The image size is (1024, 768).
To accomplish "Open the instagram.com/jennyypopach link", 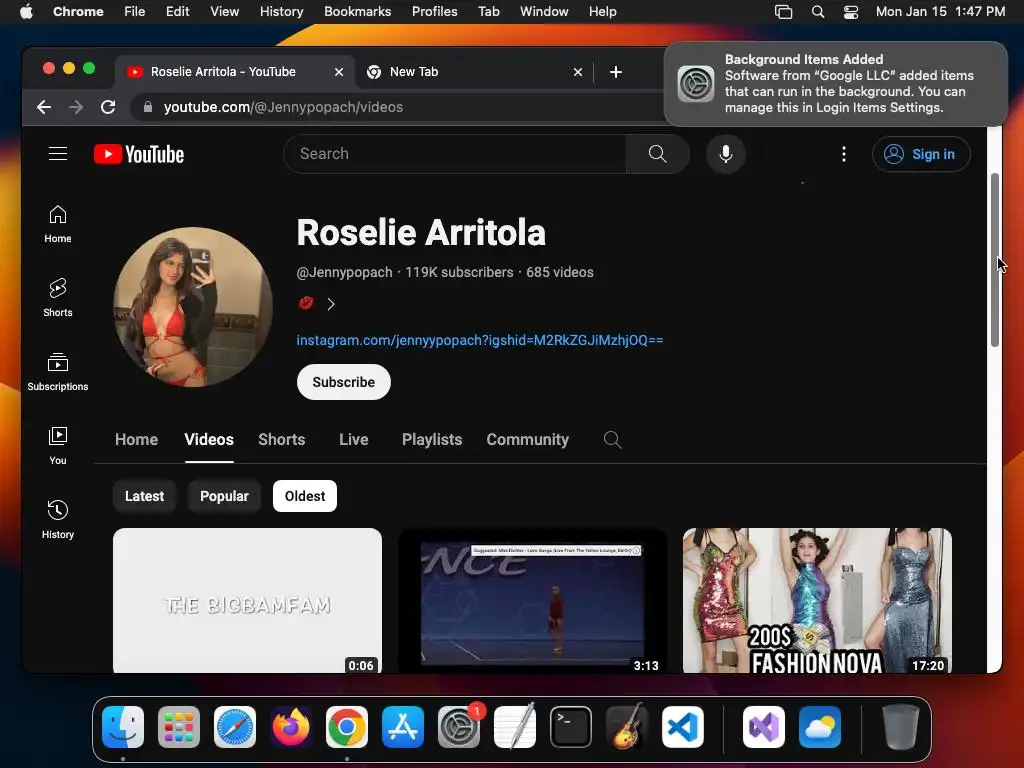I will [480, 340].
